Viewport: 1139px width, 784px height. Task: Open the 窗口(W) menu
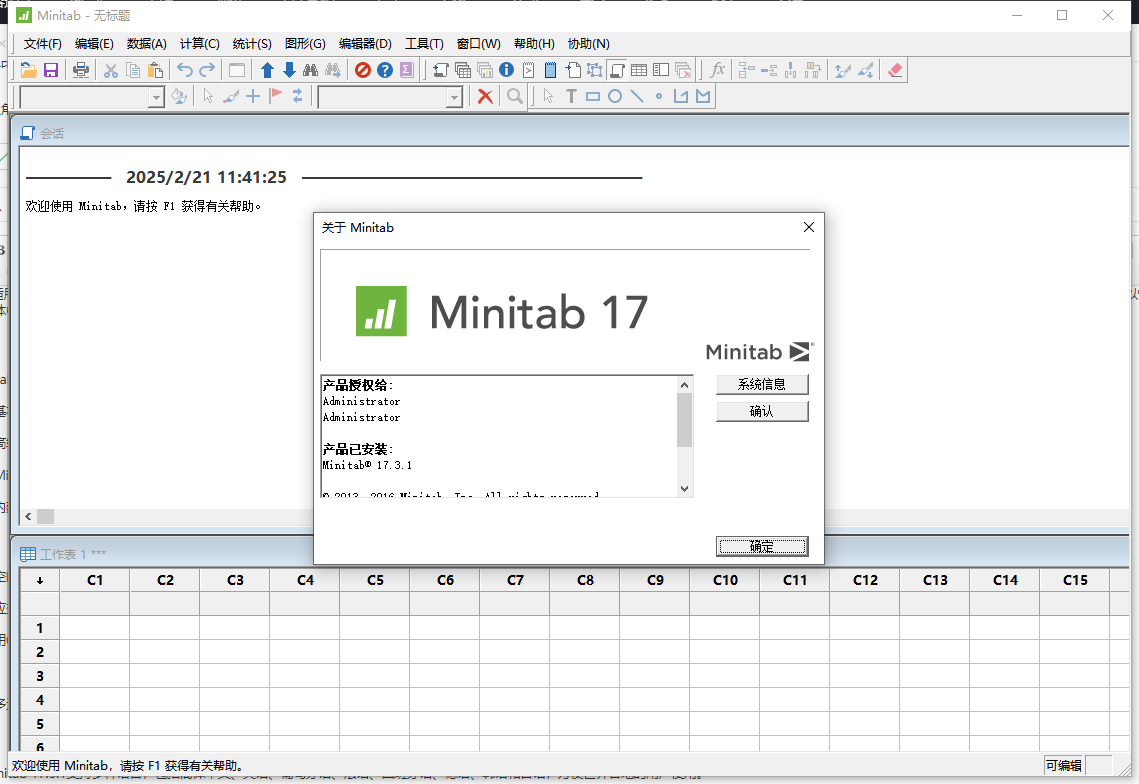[479, 44]
